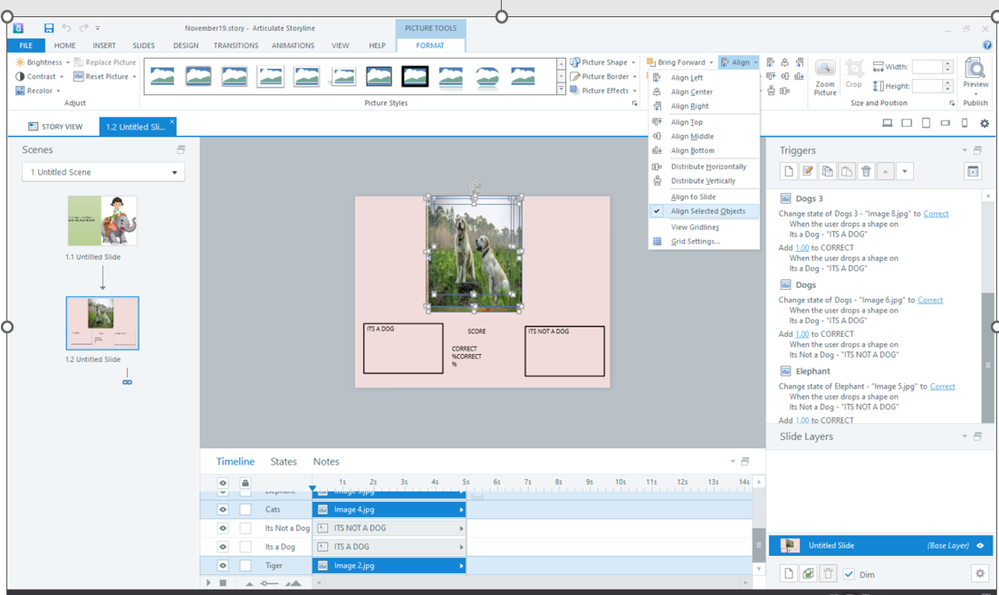Select the thick black frame picture style
This screenshot has height=595, width=999.
[x=415, y=76]
